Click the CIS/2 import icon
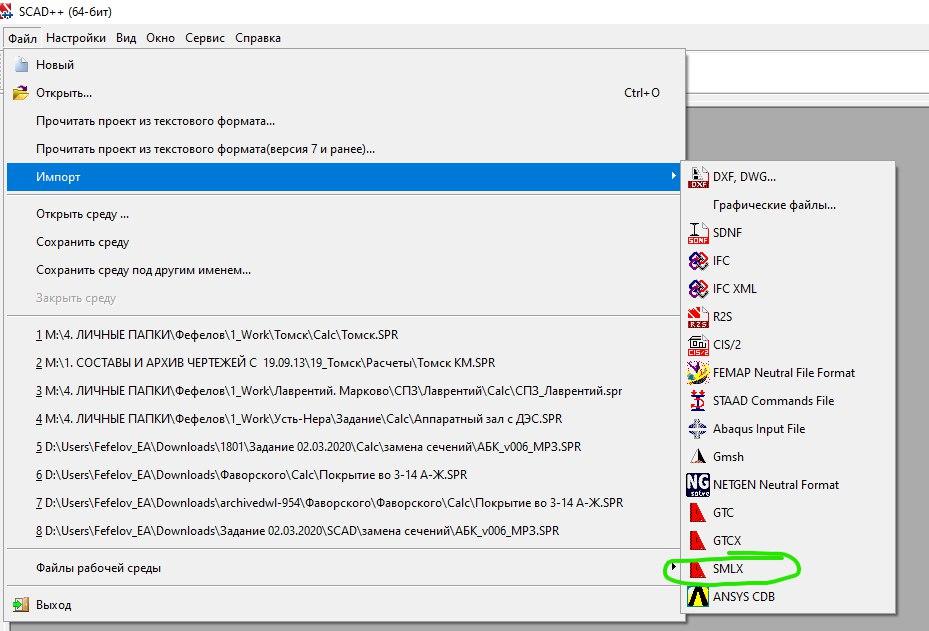929x631 pixels. pyautogui.click(x=698, y=345)
